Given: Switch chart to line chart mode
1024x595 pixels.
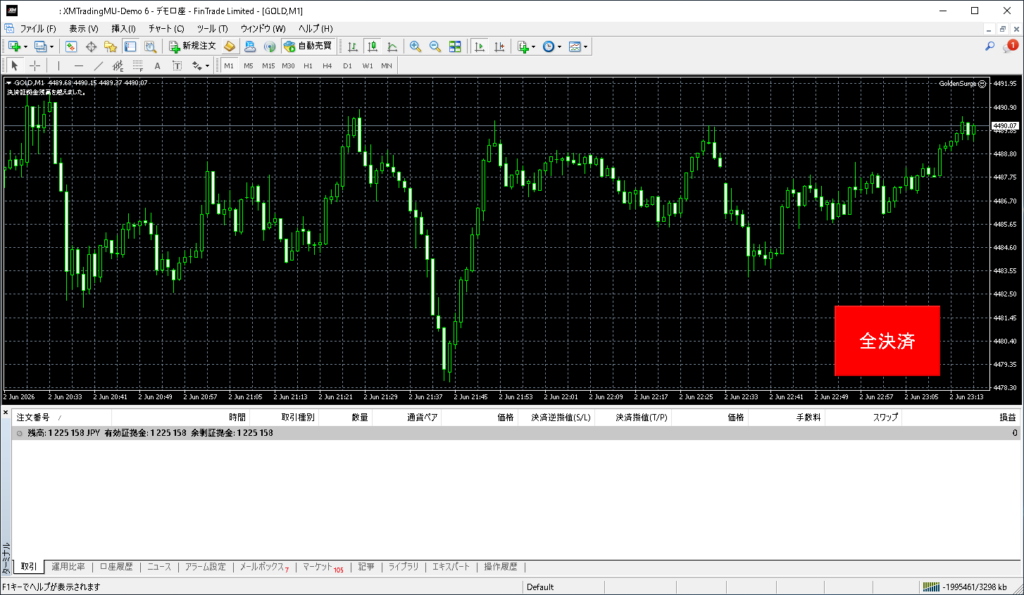Looking at the screenshot, I should tap(392, 46).
